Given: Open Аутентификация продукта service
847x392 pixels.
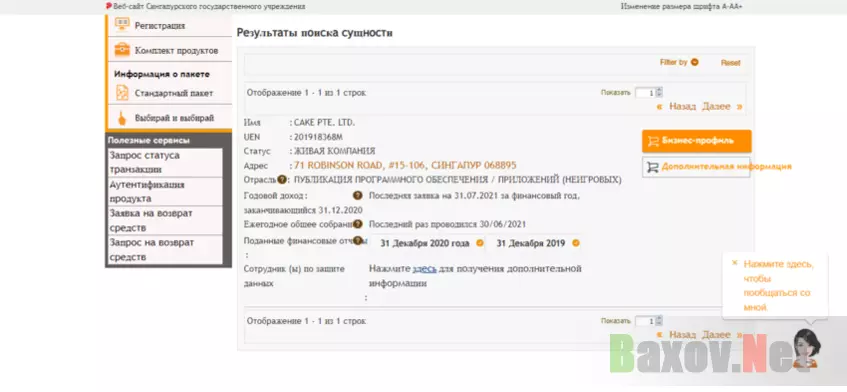Looking at the screenshot, I should 165,192.
